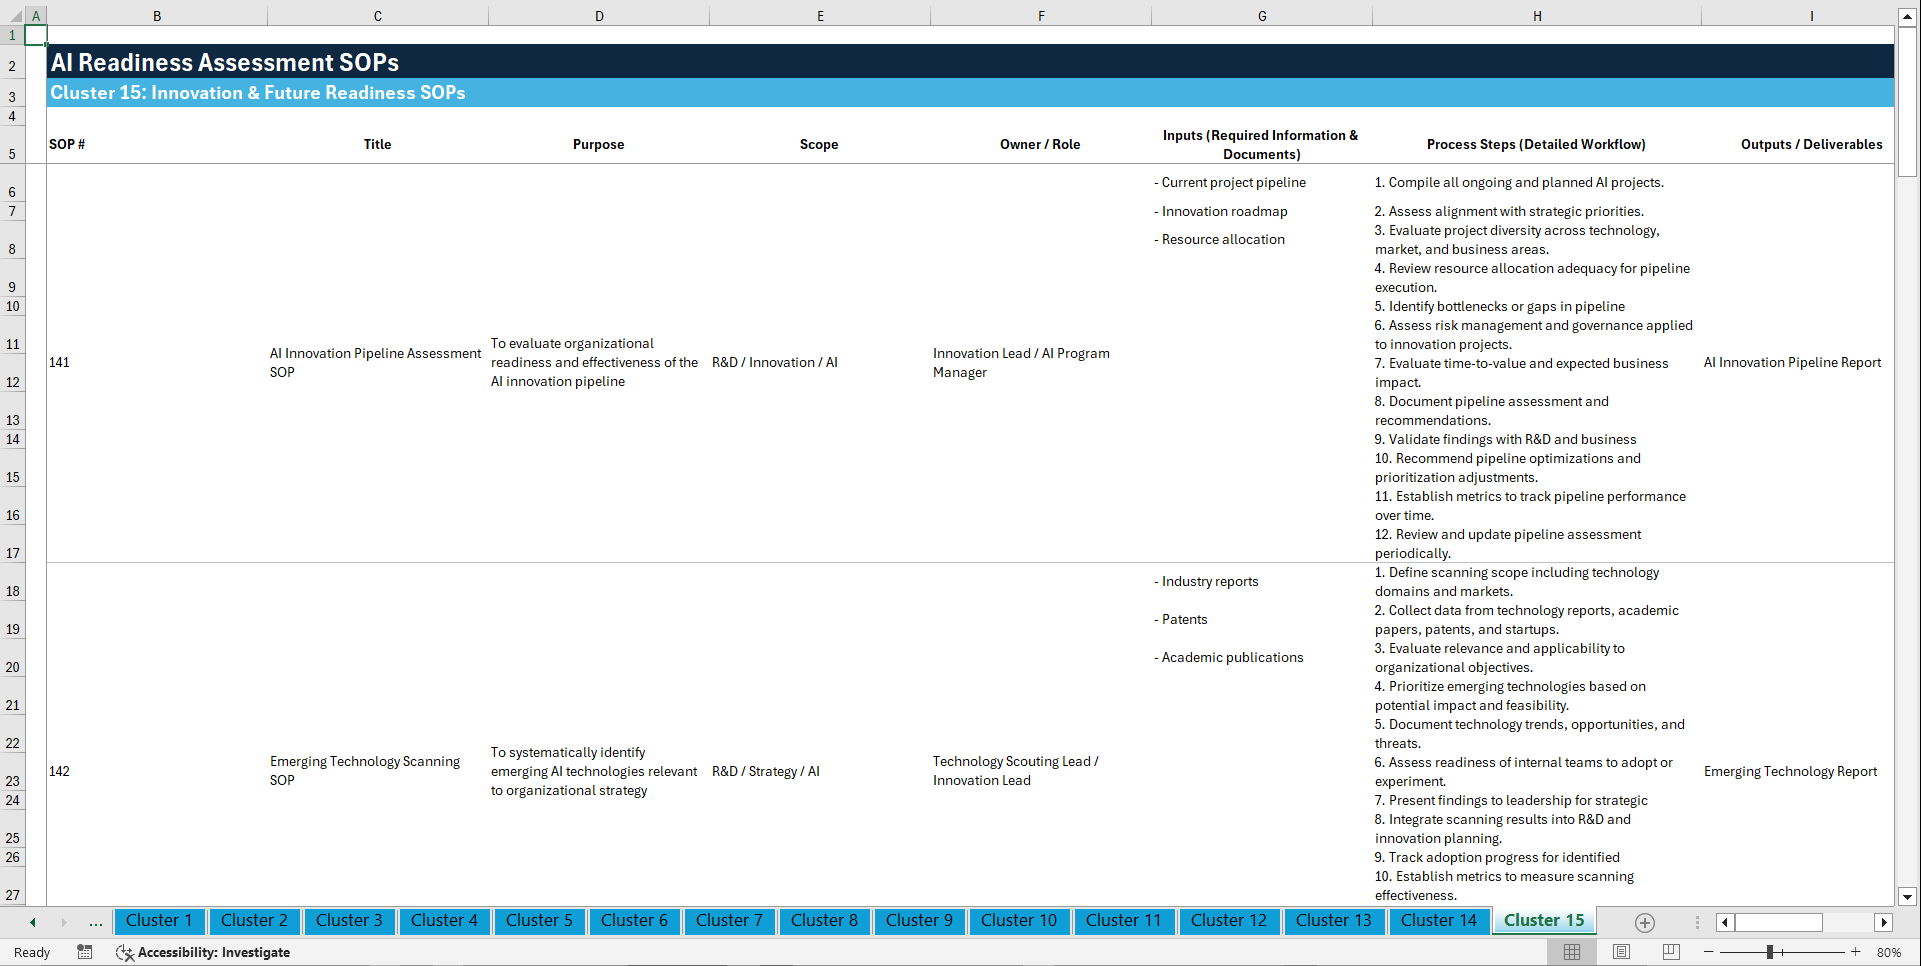This screenshot has height=966, width=1921.
Task: Select the Page Layout view icon
Action: pyautogui.click(x=1620, y=952)
